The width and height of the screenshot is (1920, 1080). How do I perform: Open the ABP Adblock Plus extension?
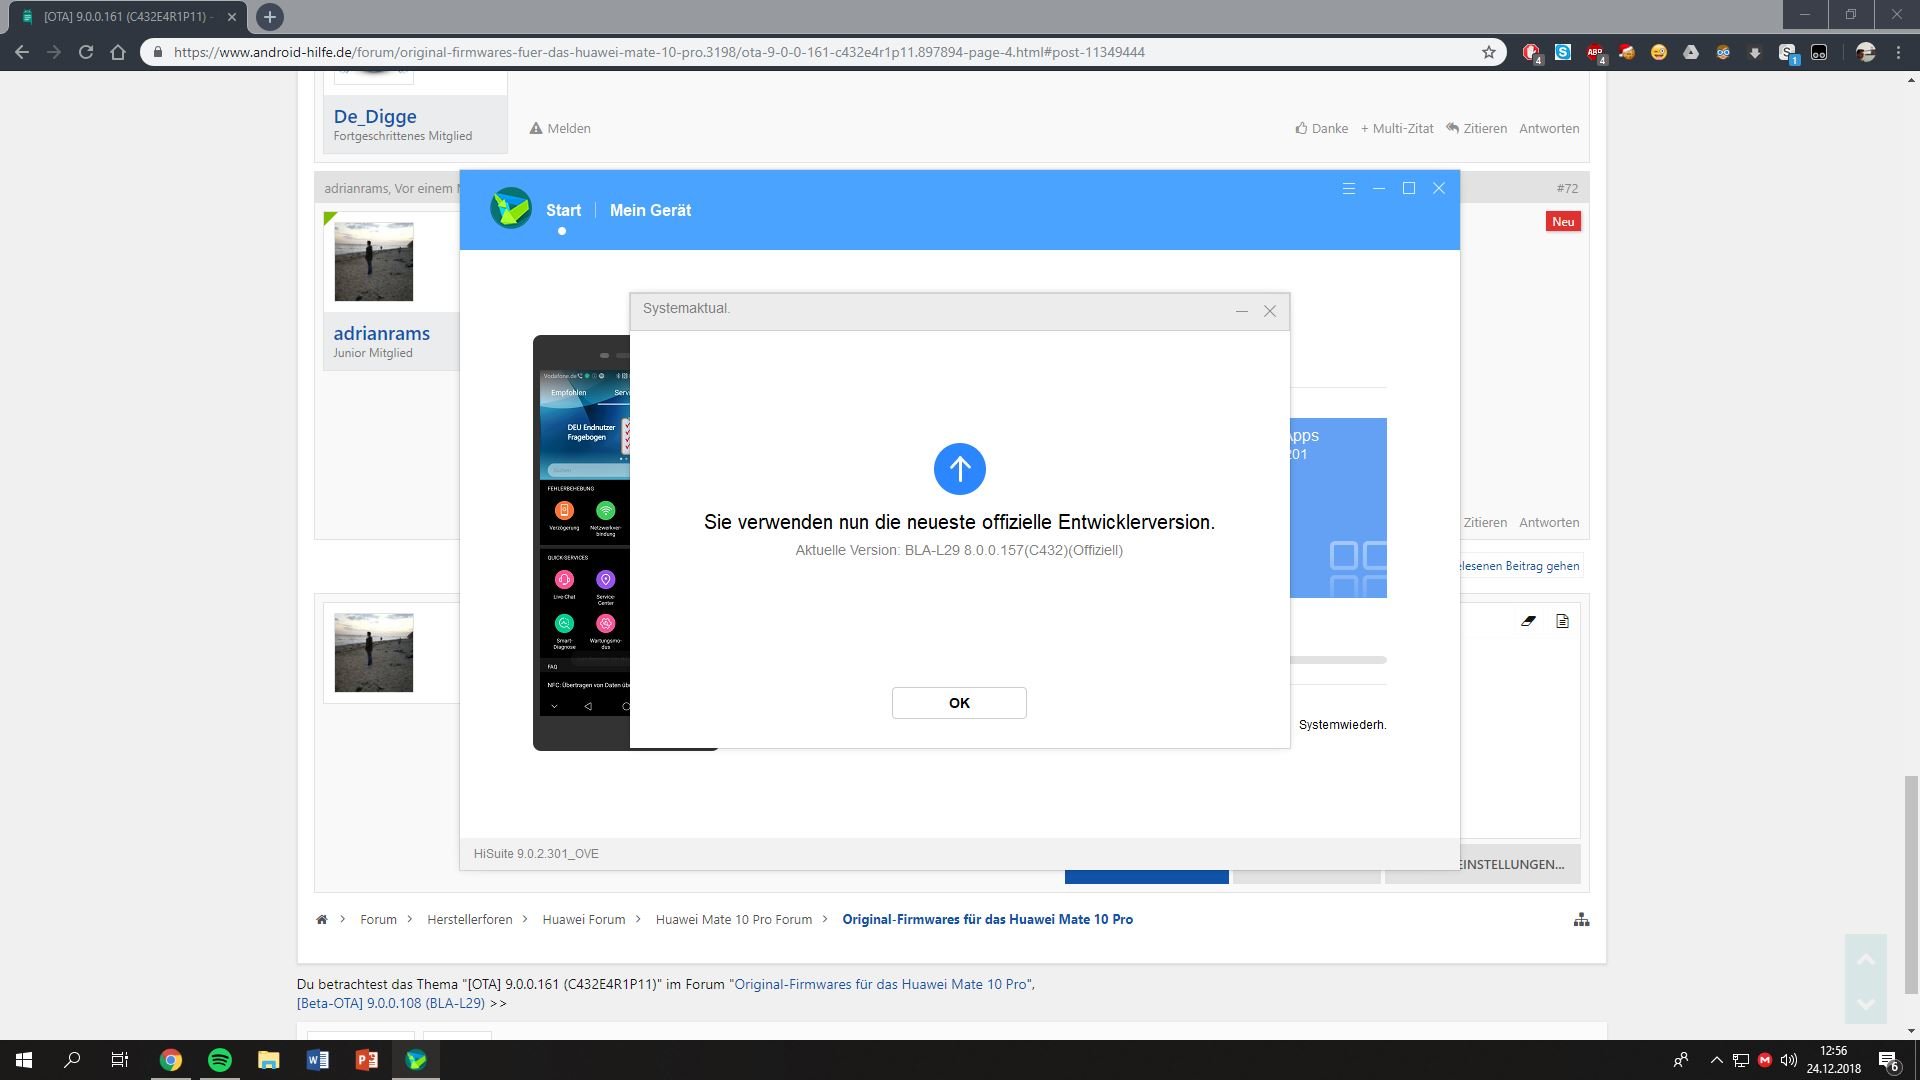(x=1595, y=52)
